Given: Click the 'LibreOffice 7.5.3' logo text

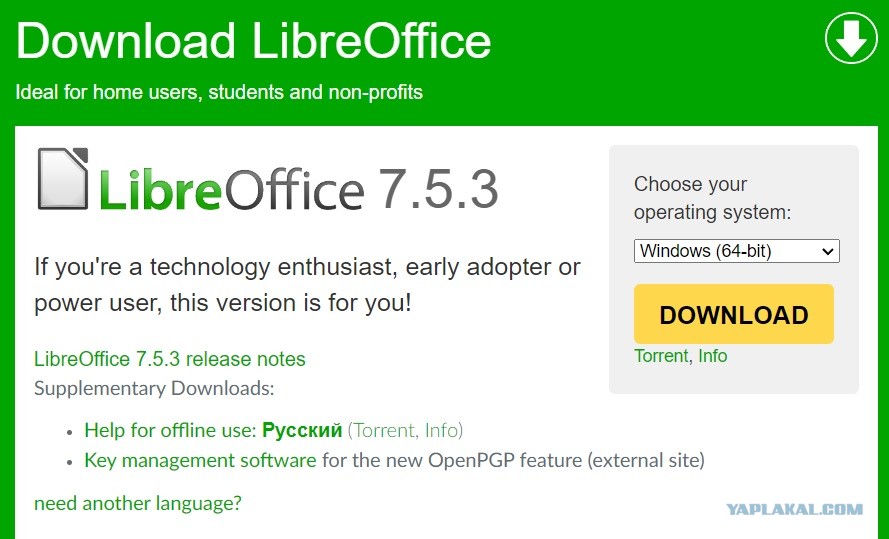Looking at the screenshot, I should pyautogui.click(x=298, y=188).
